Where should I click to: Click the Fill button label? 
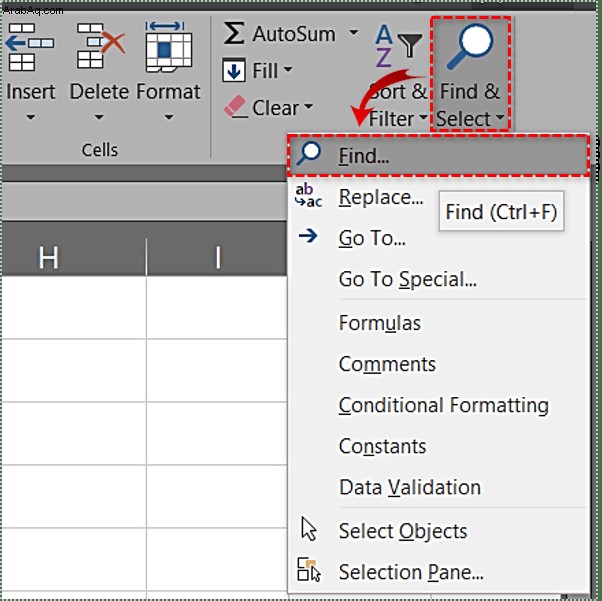(265, 71)
